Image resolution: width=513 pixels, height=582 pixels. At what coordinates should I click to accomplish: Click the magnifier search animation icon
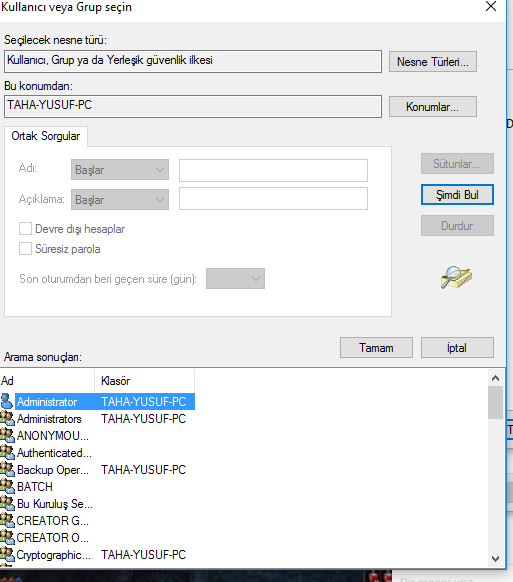(x=456, y=277)
